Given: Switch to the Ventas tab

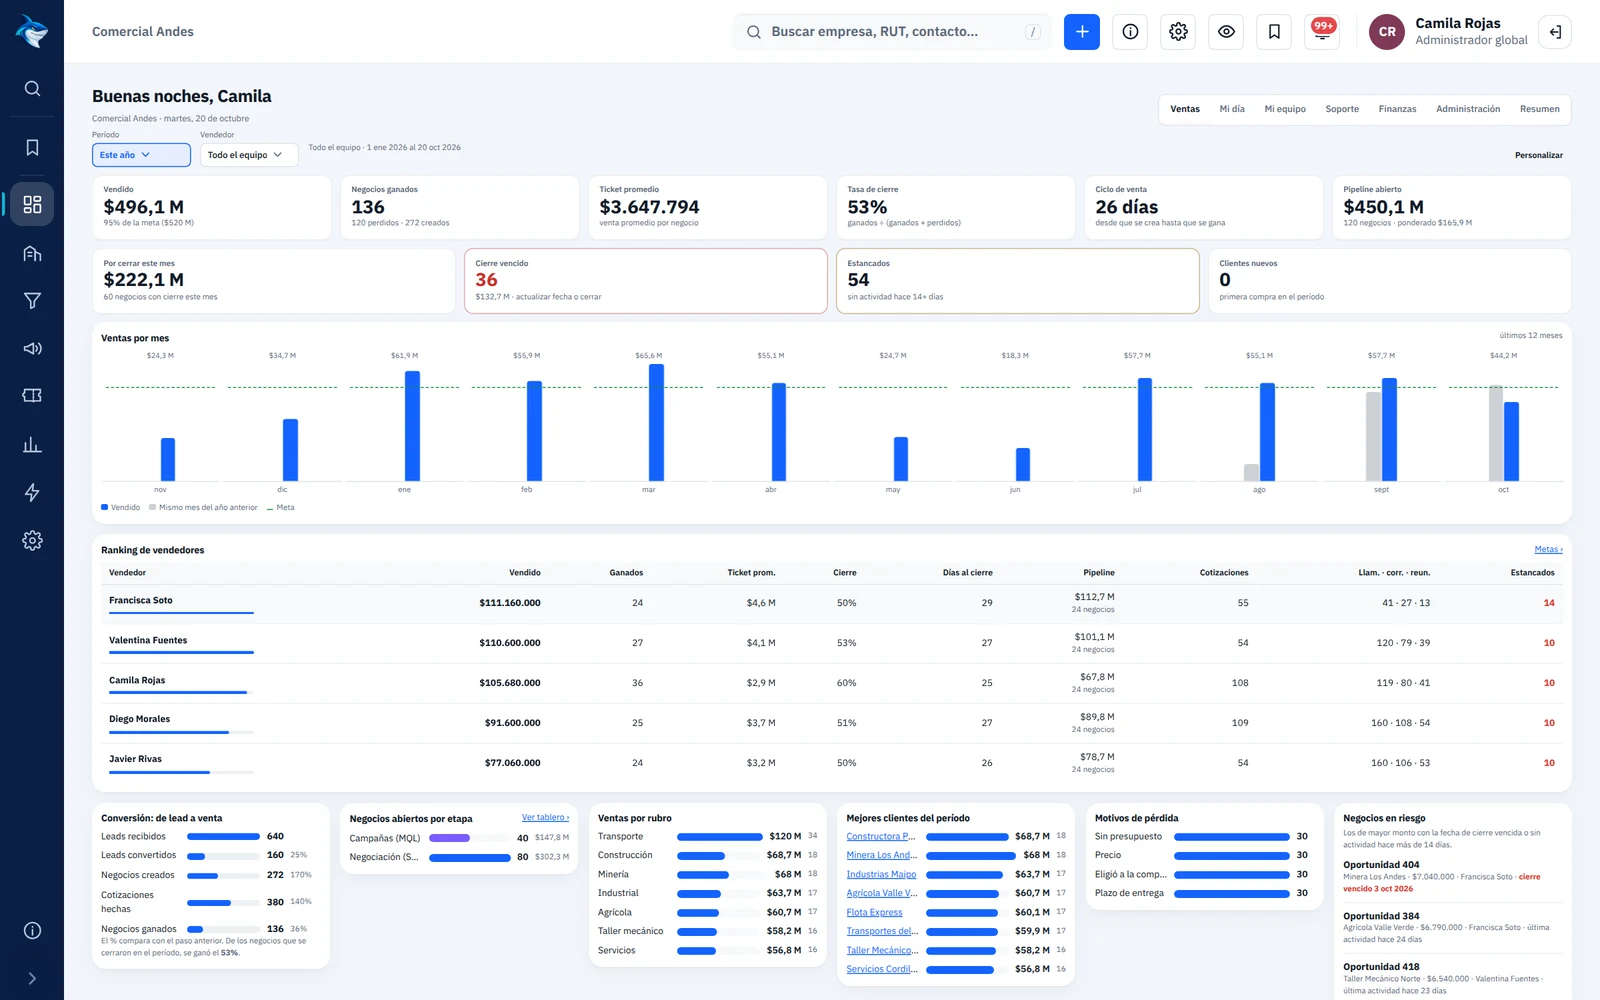Looking at the screenshot, I should click(1185, 109).
